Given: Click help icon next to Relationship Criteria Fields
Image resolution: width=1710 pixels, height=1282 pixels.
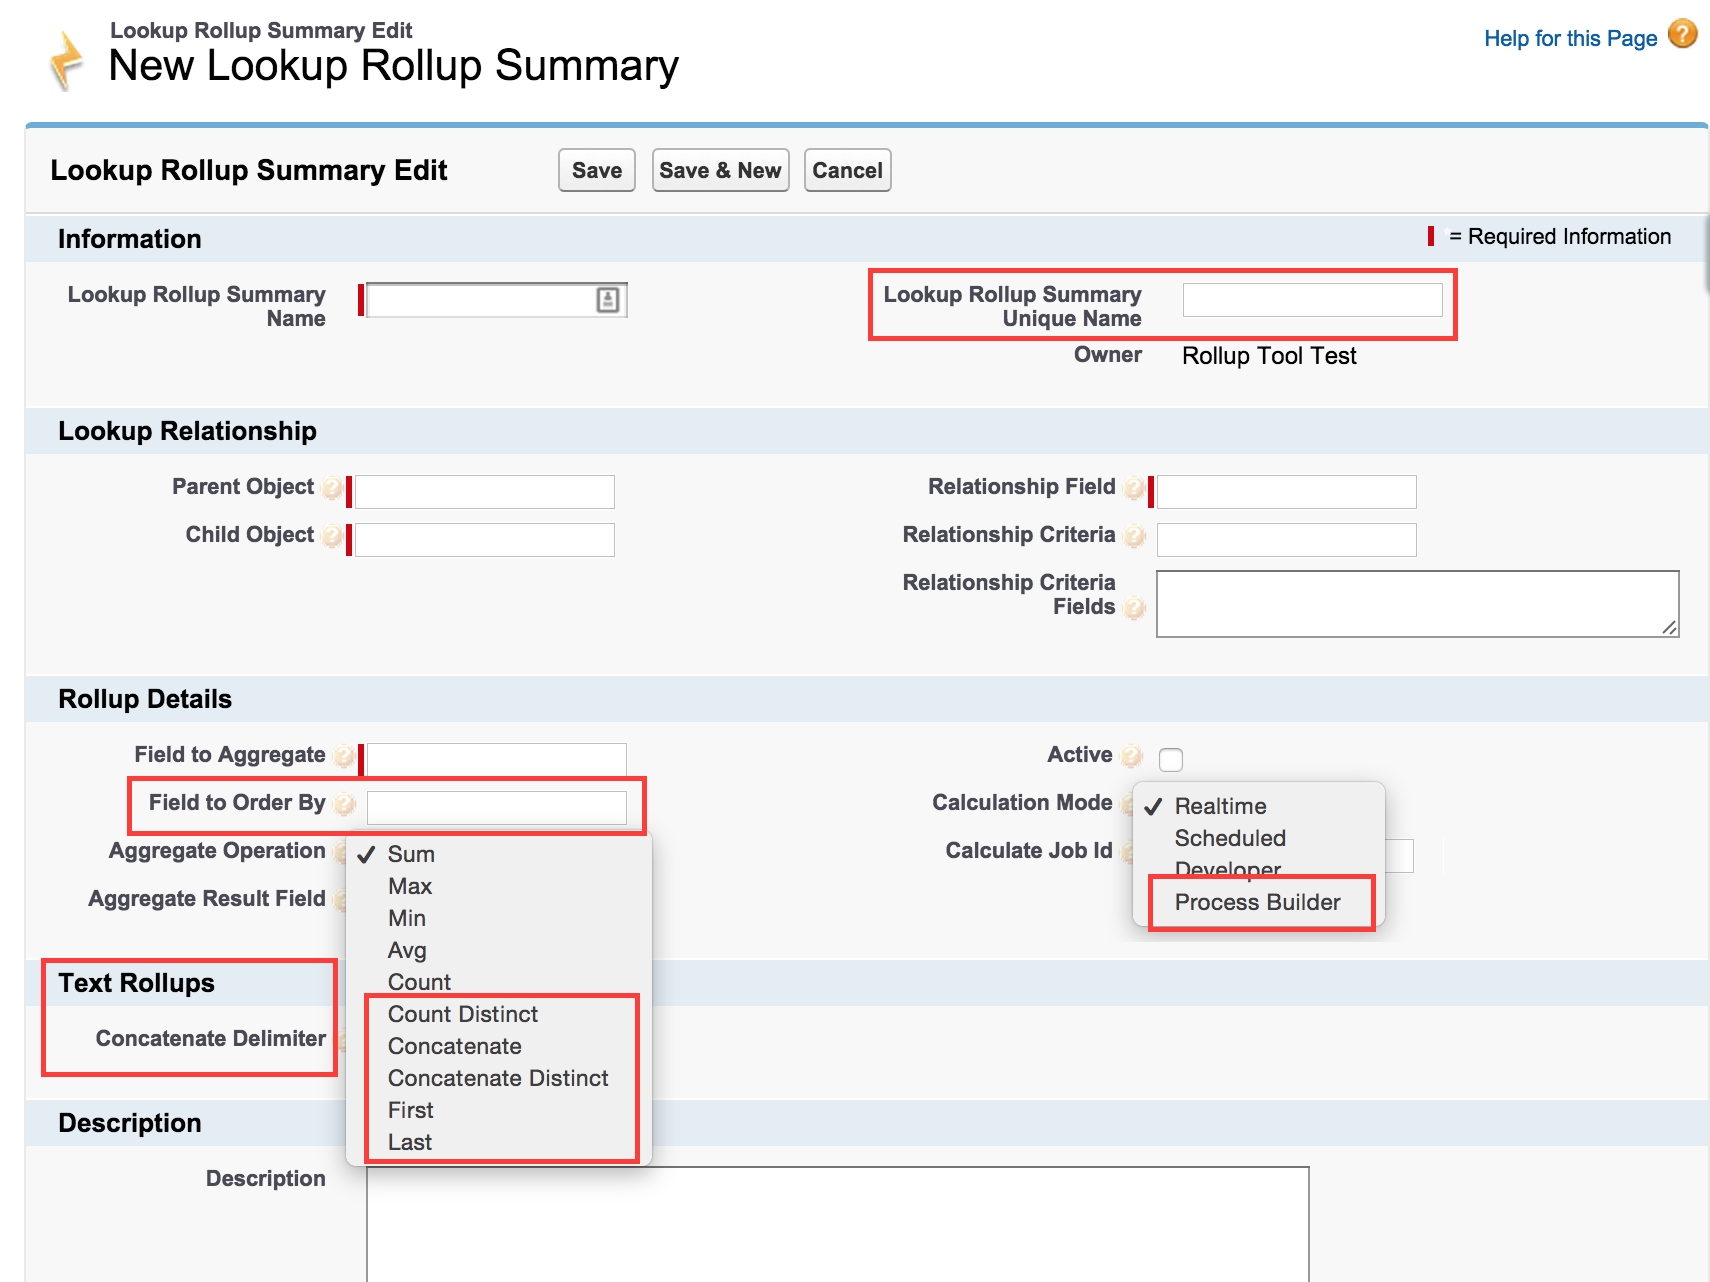Looking at the screenshot, I should click(x=1133, y=608).
